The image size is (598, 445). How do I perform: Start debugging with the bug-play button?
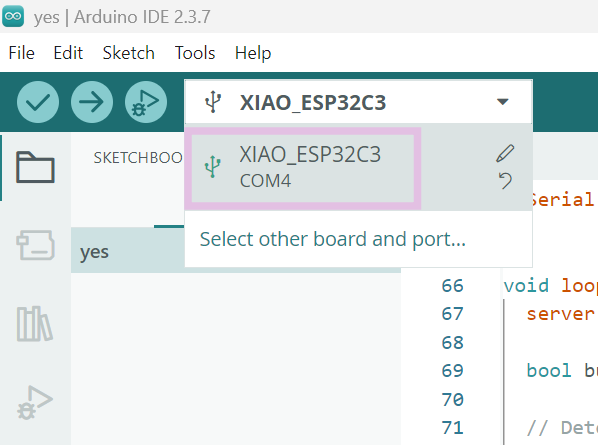(146, 102)
